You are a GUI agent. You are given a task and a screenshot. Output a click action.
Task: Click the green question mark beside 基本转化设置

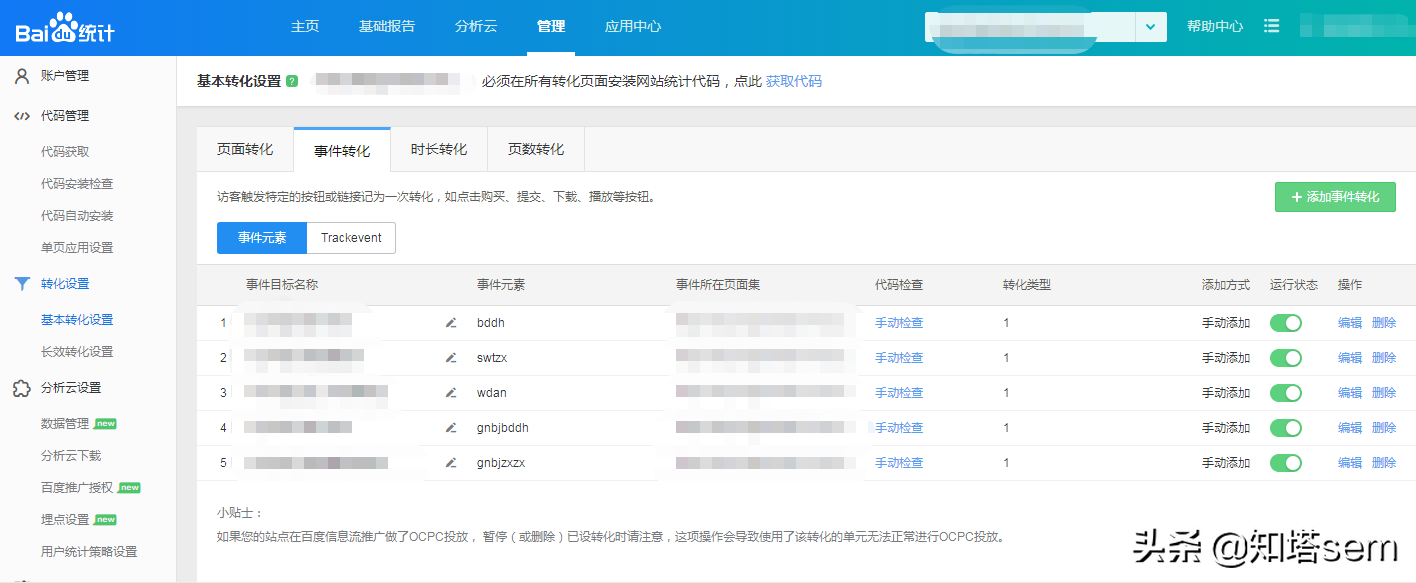pyautogui.click(x=292, y=81)
